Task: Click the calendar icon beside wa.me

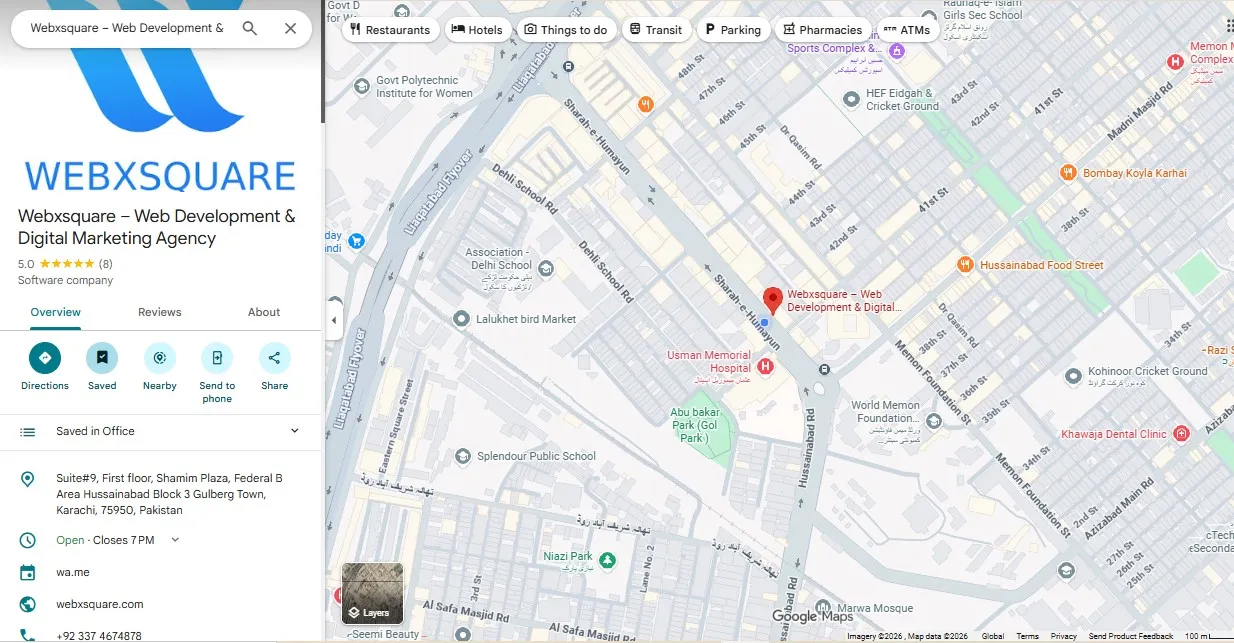Action: click(28, 572)
